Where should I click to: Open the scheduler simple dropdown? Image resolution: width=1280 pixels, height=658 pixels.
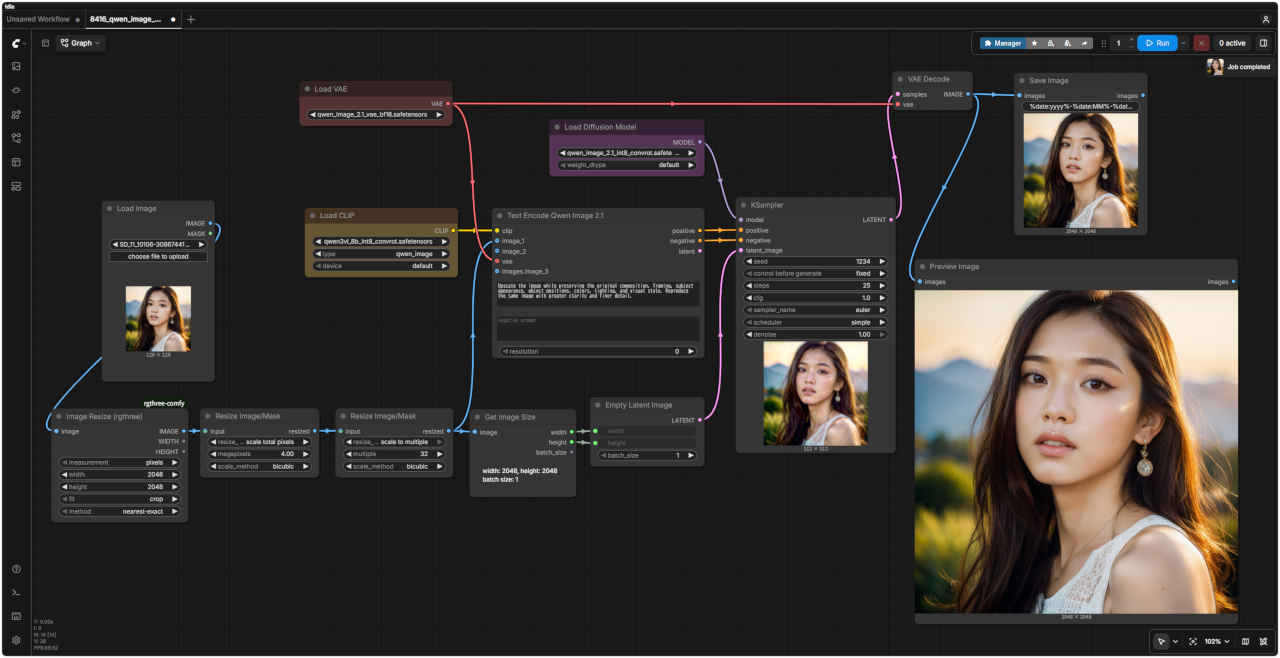tap(816, 322)
